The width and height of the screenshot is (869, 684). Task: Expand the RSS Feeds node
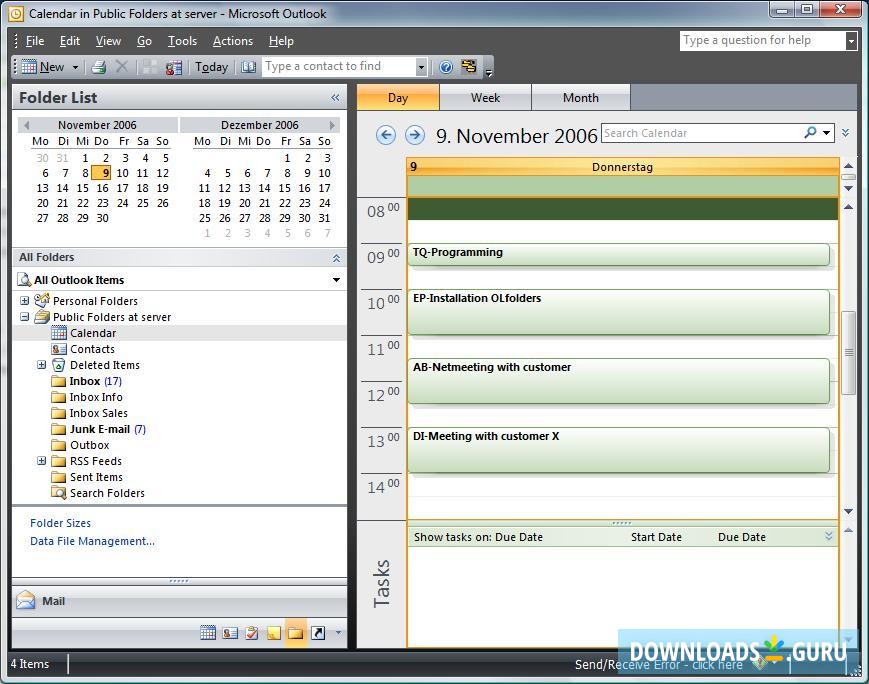point(42,461)
